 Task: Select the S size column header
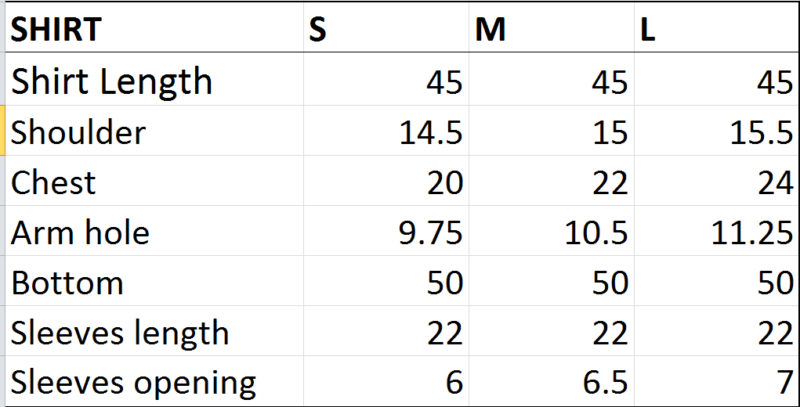pos(386,27)
